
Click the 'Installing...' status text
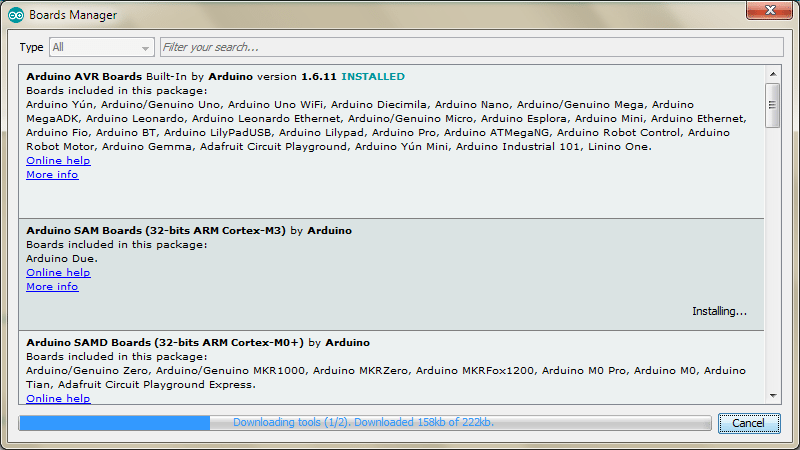click(x=719, y=312)
